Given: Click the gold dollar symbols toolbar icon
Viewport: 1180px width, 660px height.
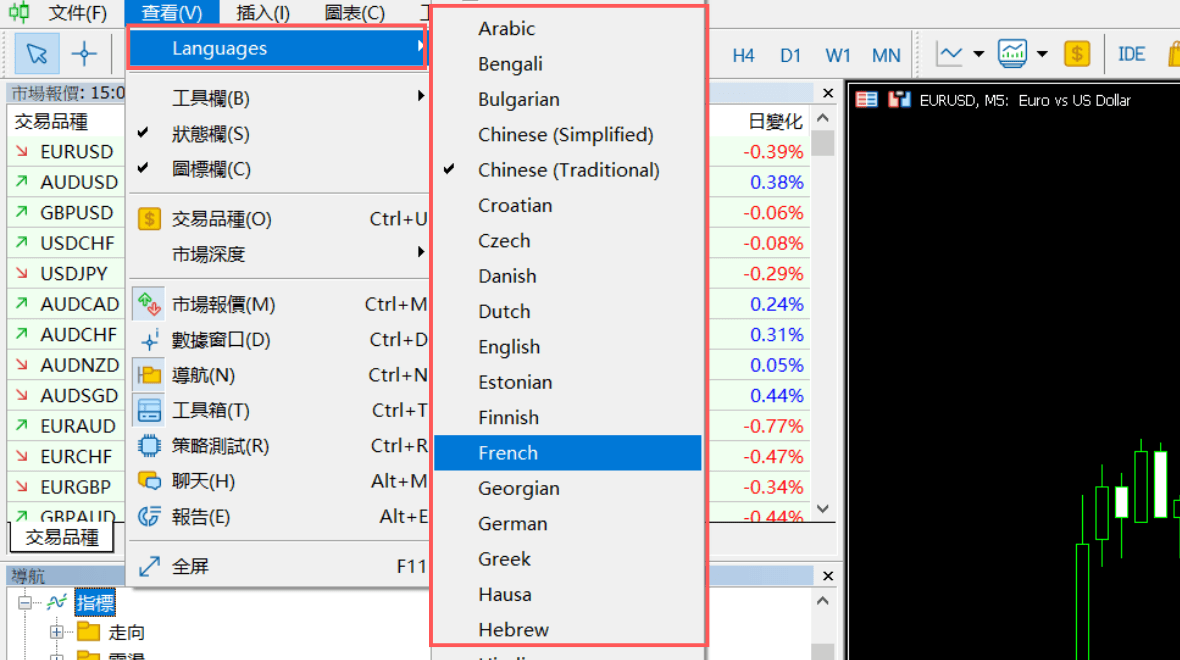Looking at the screenshot, I should 1077,54.
